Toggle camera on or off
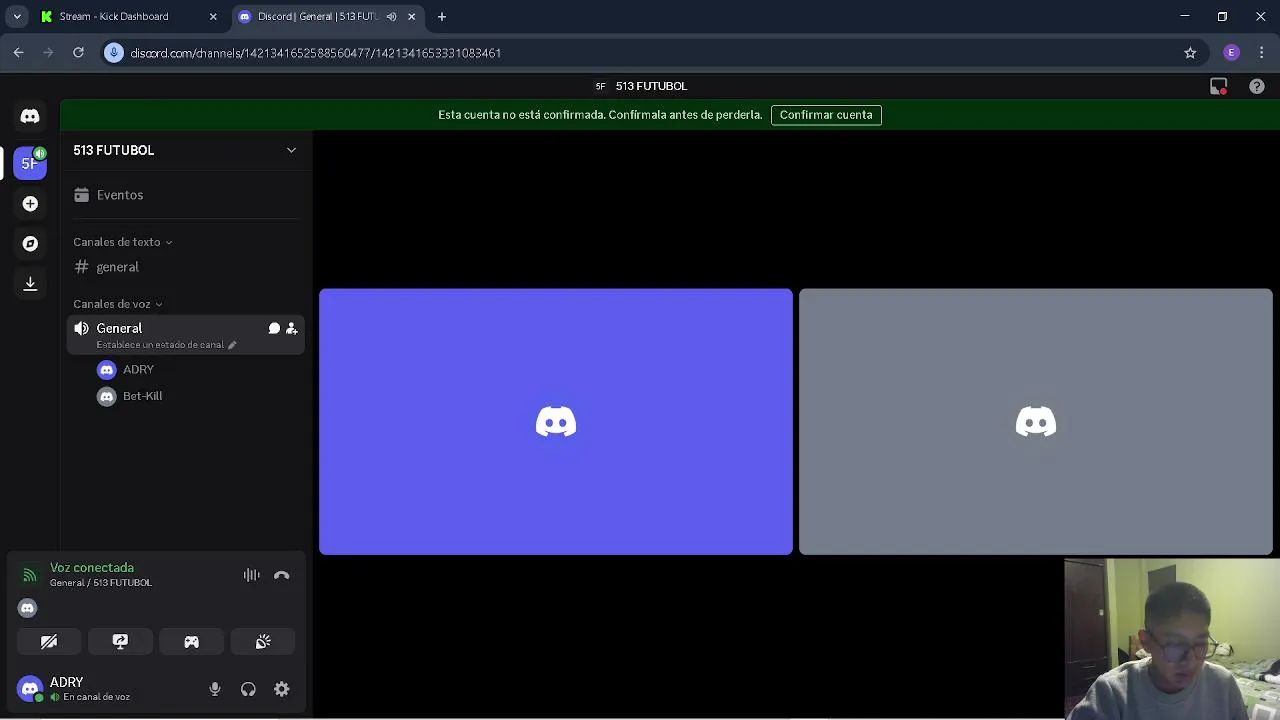 point(49,642)
